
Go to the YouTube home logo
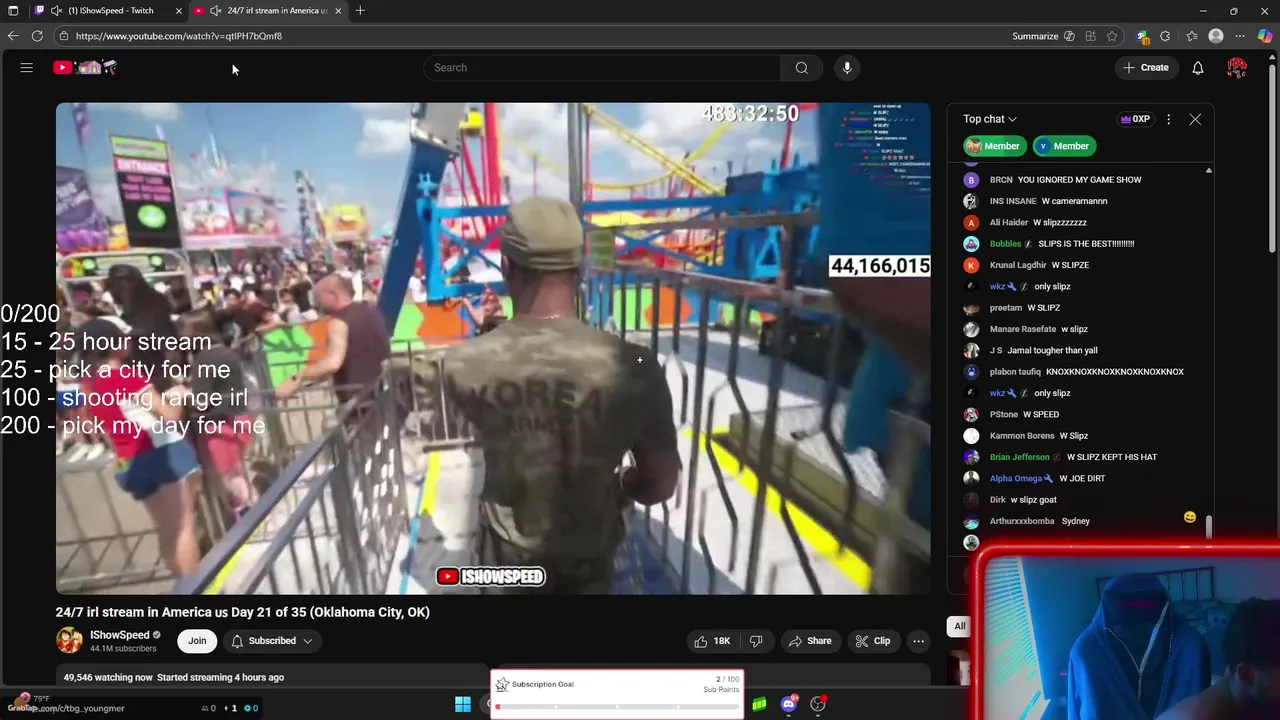[85, 67]
